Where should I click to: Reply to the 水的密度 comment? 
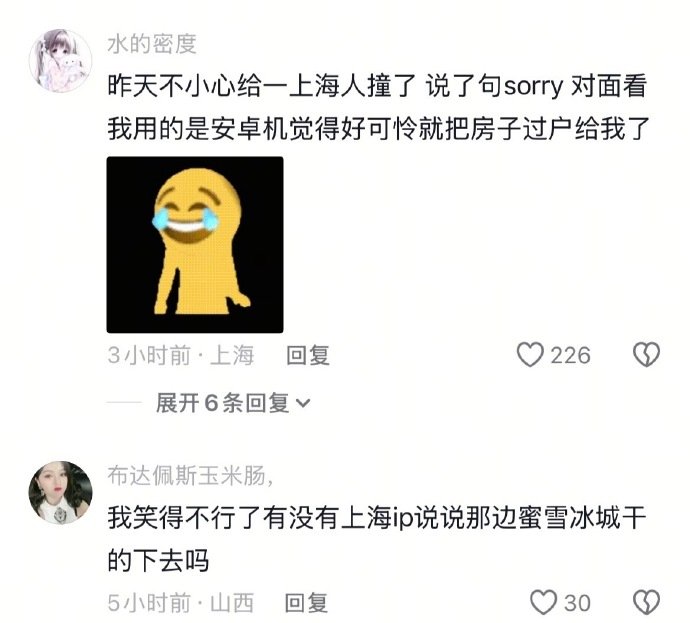[x=308, y=355]
